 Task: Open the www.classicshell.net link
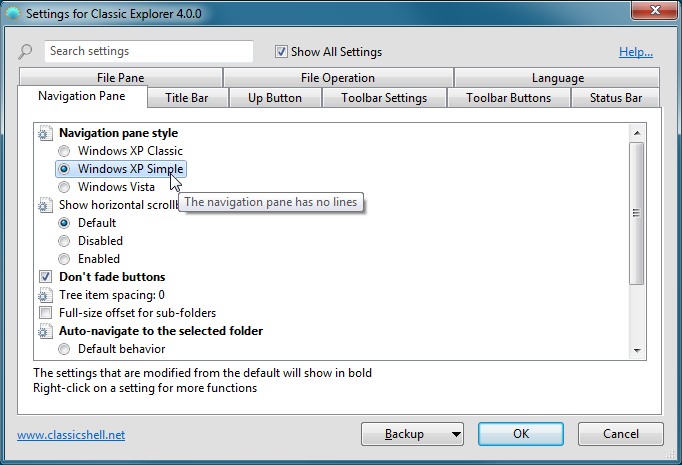click(71, 435)
